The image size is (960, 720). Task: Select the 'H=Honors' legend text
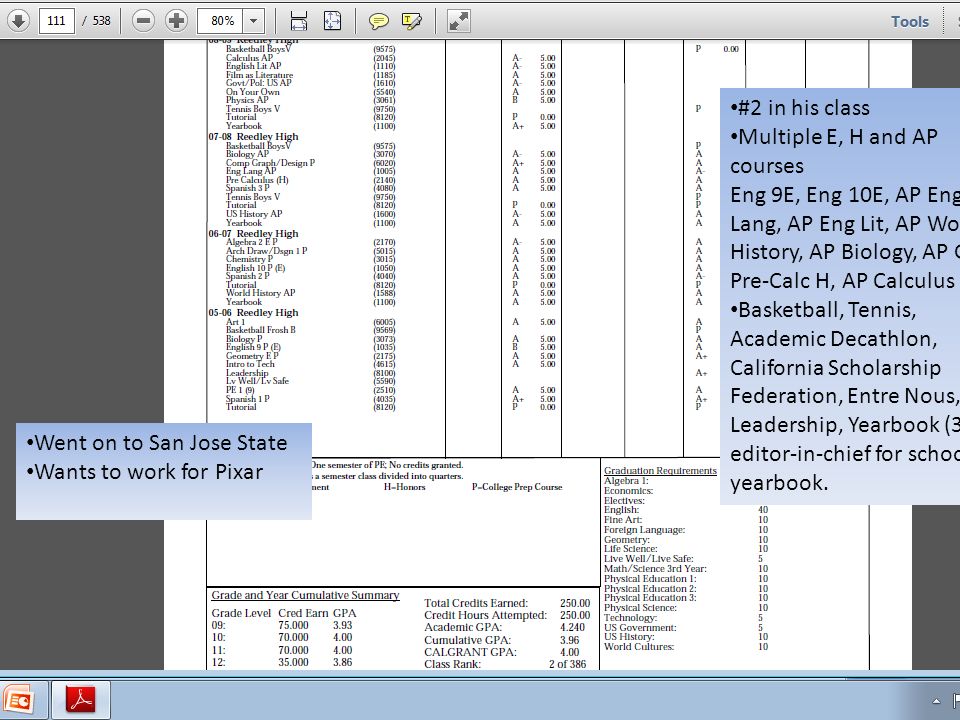(x=404, y=487)
